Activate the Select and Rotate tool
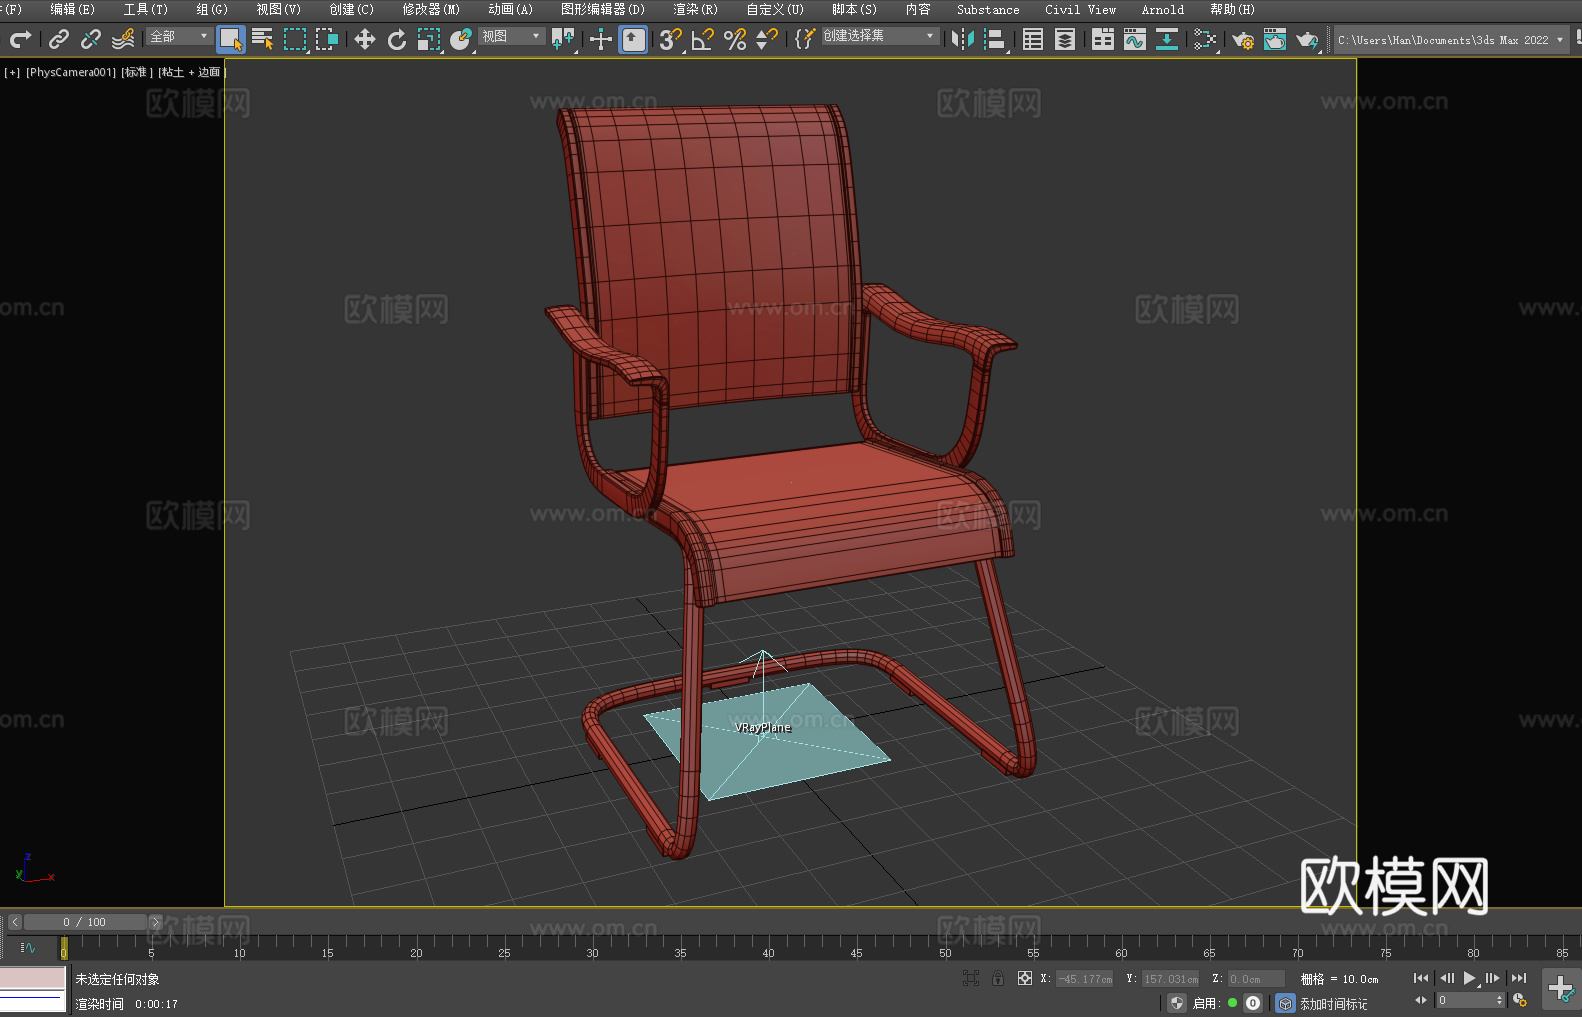Screen dimensions: 1582x1017 tap(397, 39)
